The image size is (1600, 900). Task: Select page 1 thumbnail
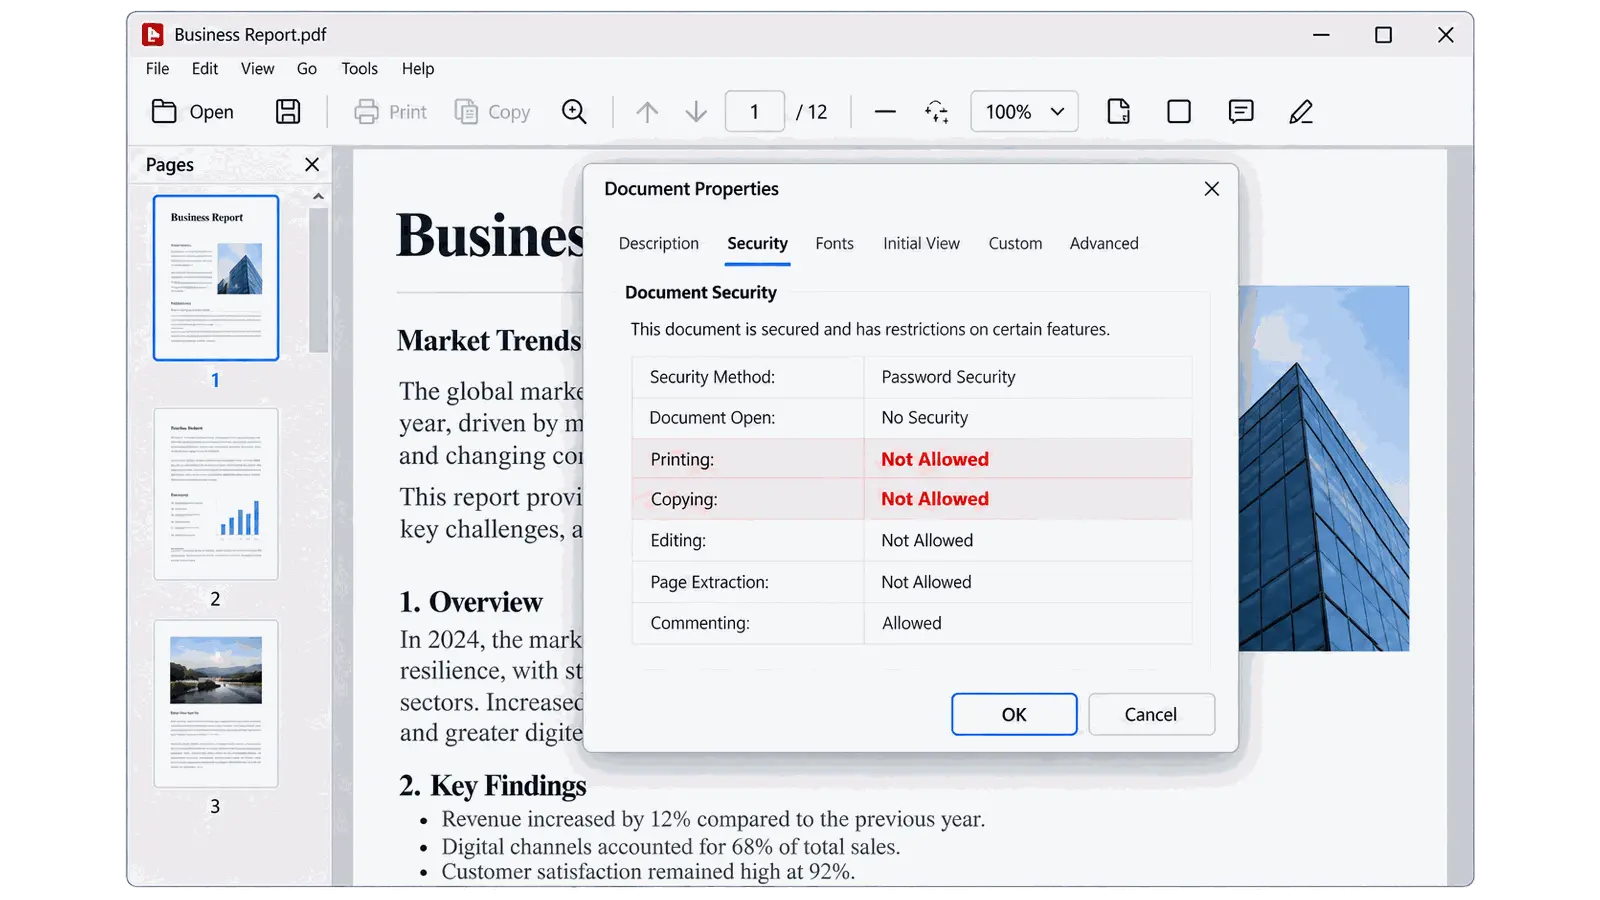(216, 278)
